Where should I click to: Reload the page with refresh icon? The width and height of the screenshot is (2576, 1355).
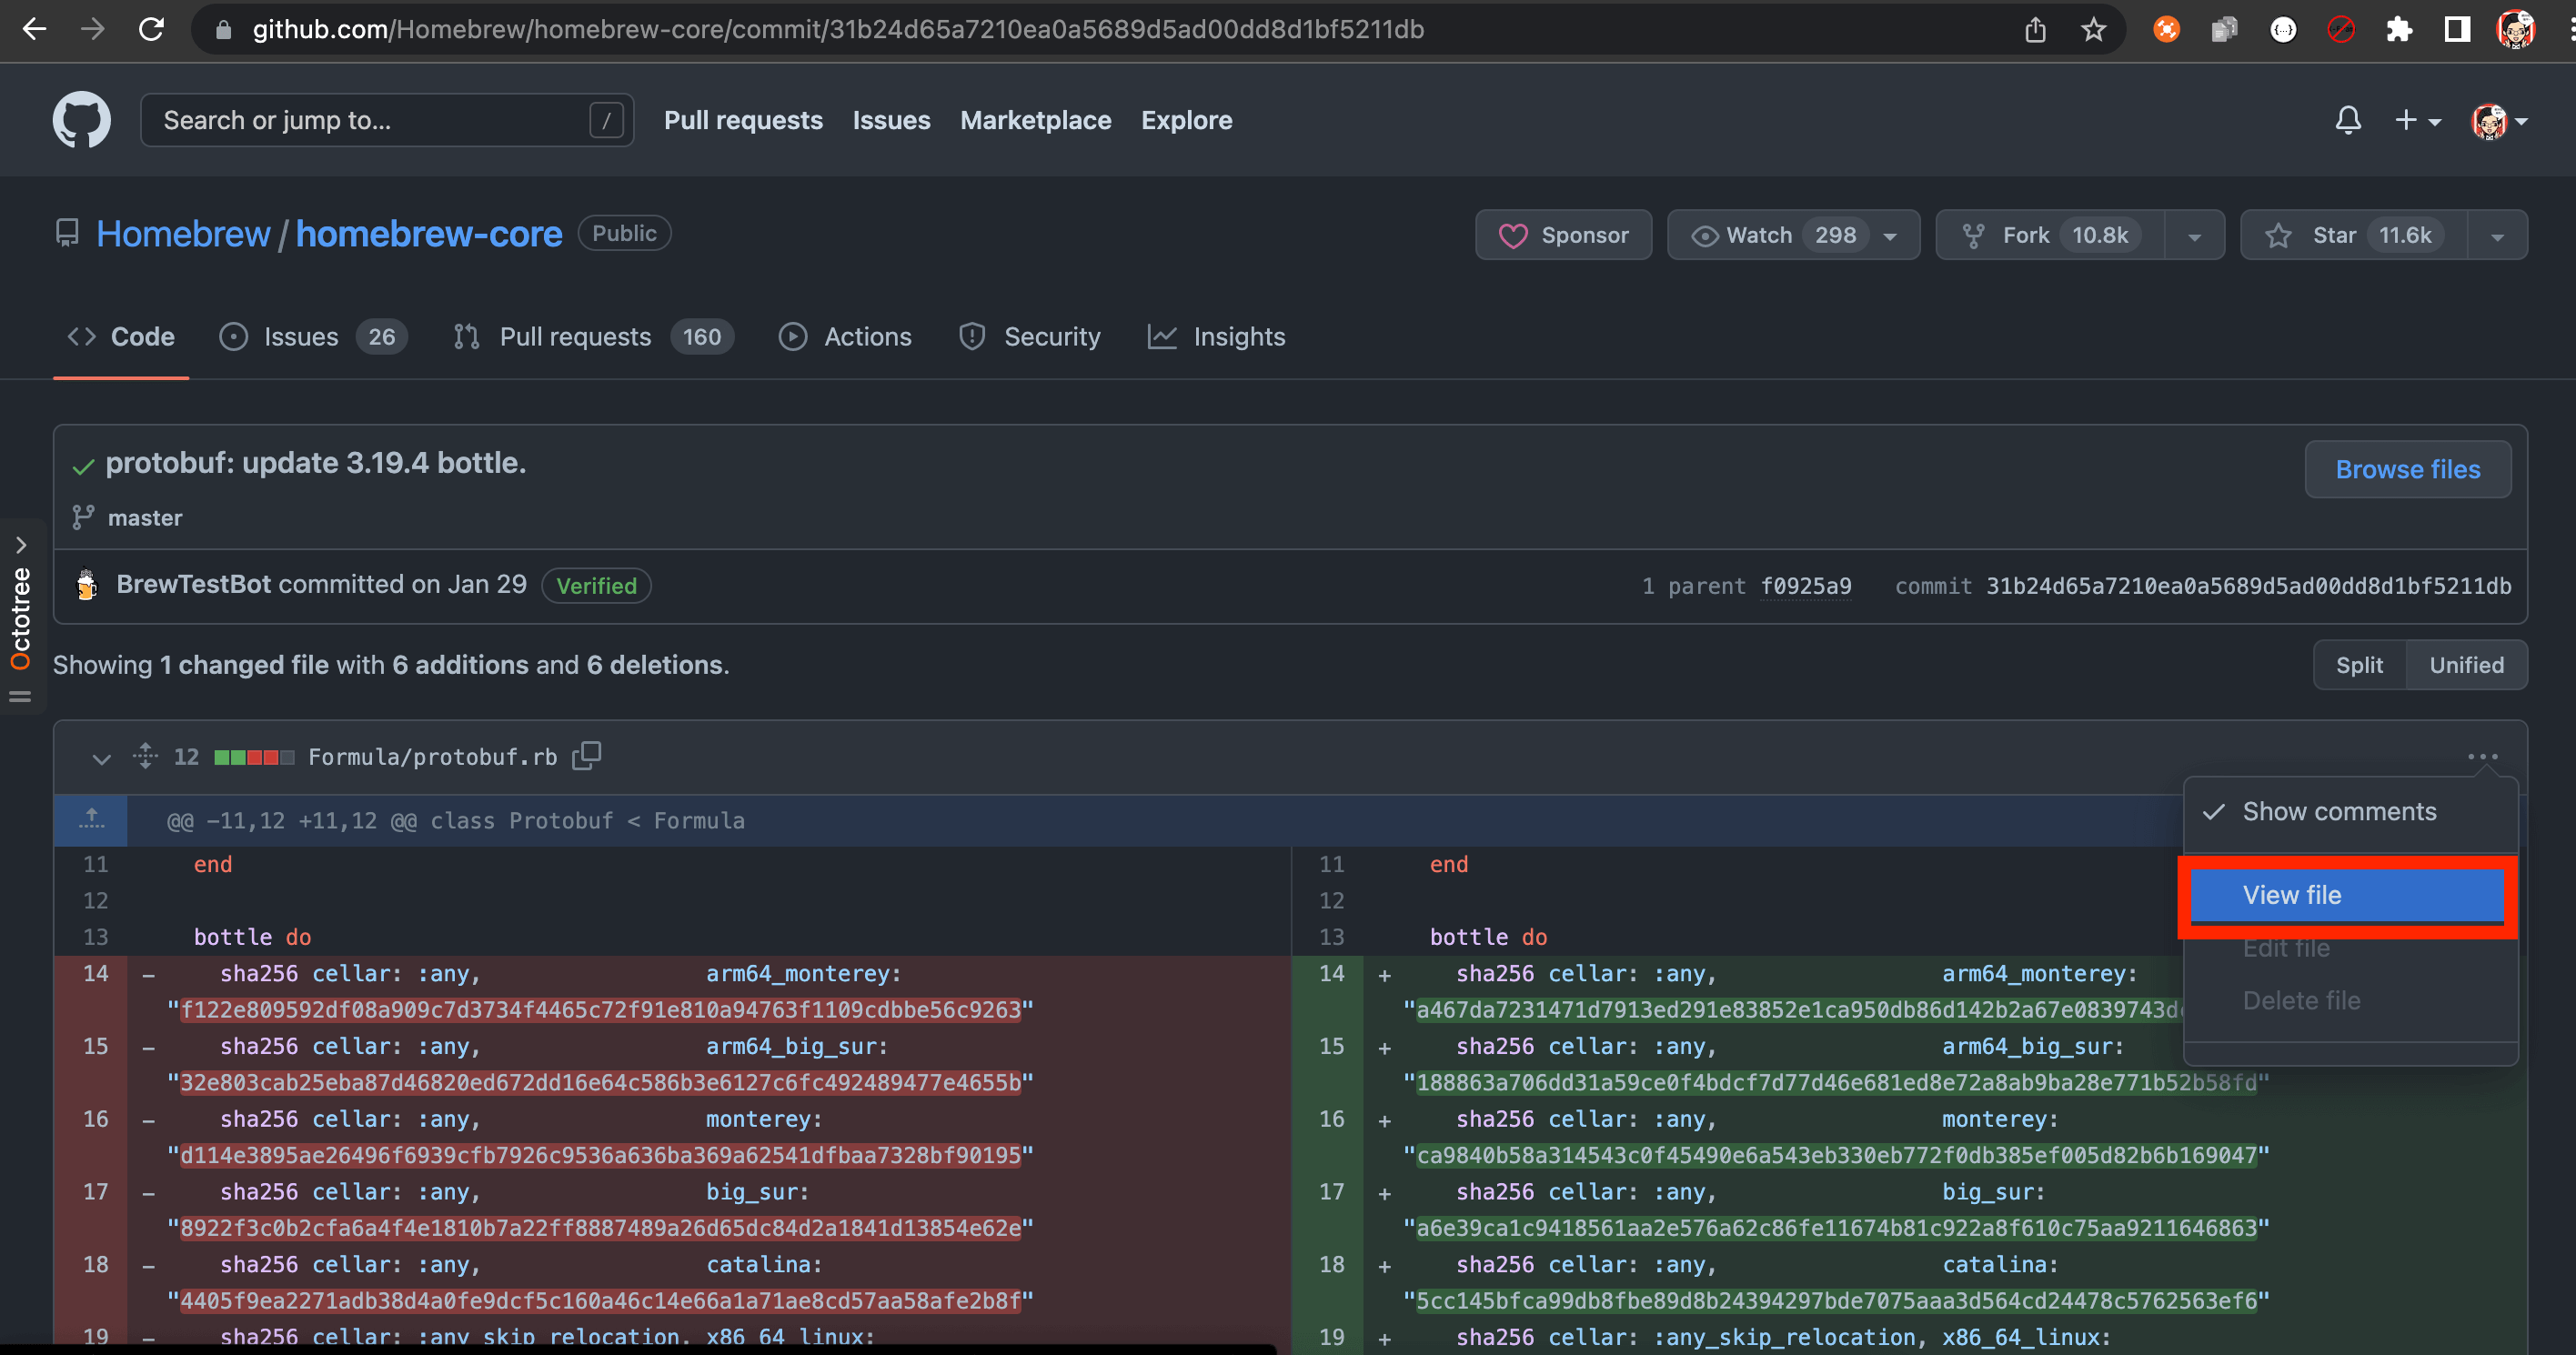pyautogui.click(x=151, y=29)
